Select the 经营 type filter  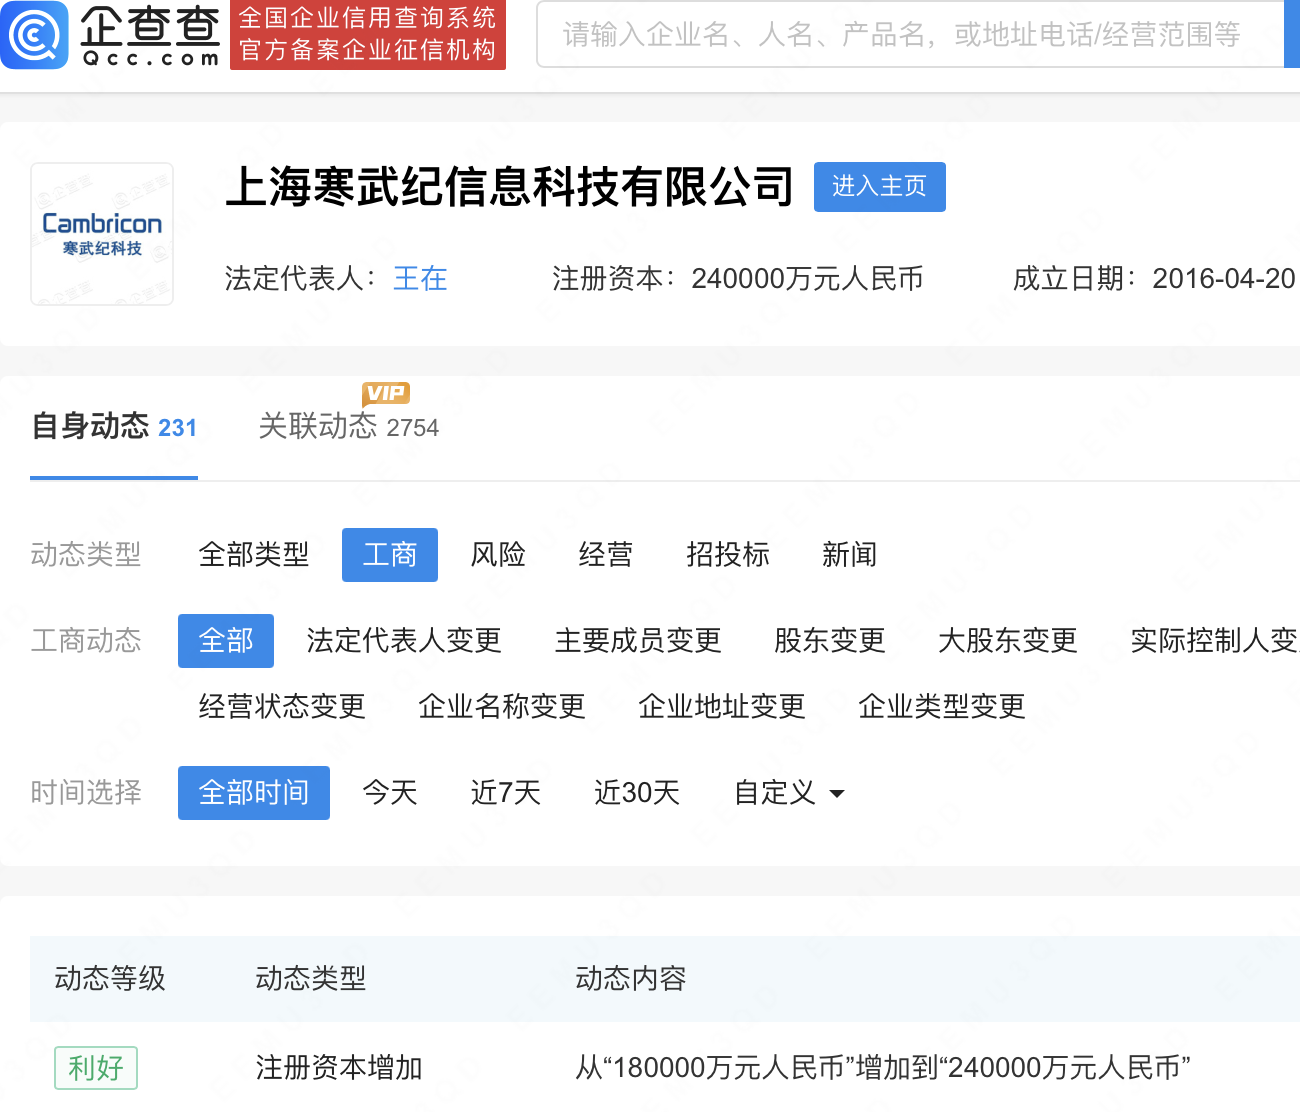click(606, 555)
